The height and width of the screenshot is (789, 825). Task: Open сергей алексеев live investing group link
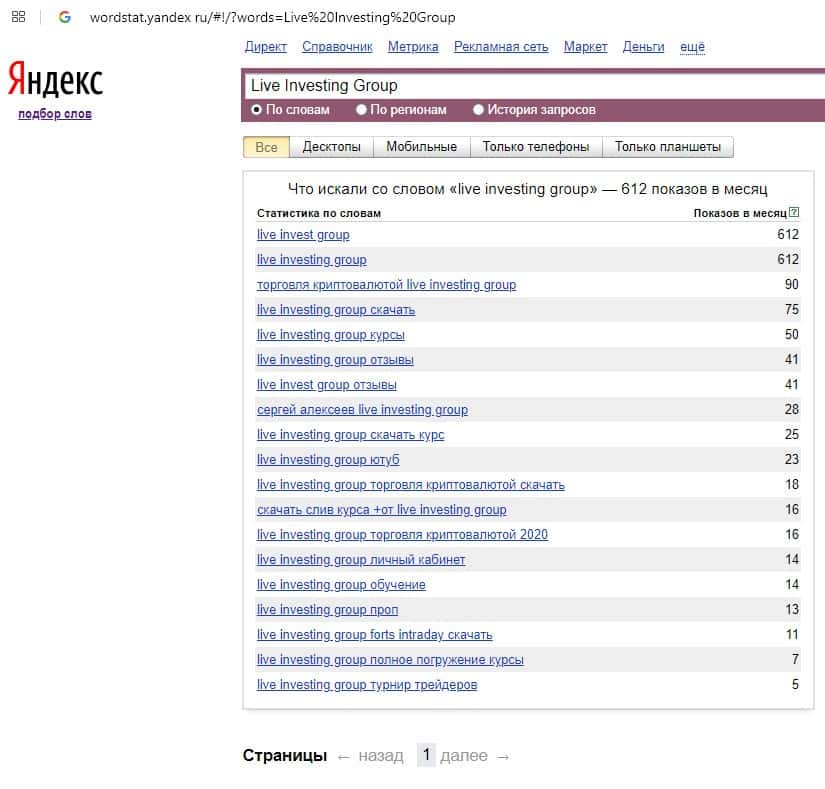click(362, 409)
